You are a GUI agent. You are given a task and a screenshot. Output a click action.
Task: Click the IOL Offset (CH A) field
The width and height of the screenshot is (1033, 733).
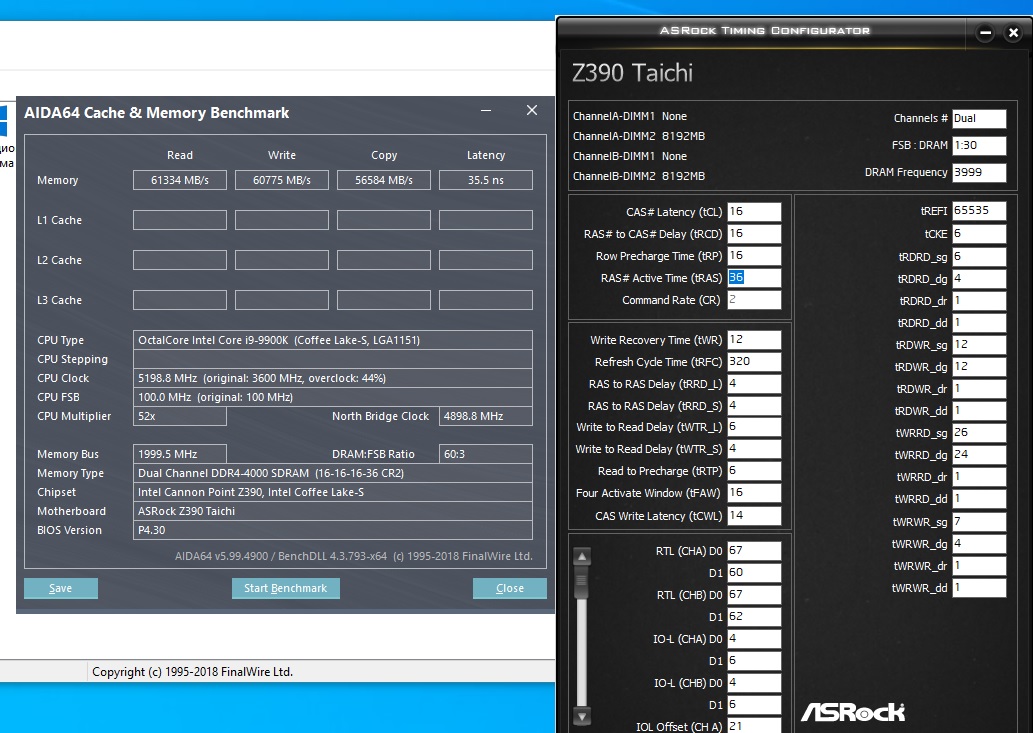[754, 726]
